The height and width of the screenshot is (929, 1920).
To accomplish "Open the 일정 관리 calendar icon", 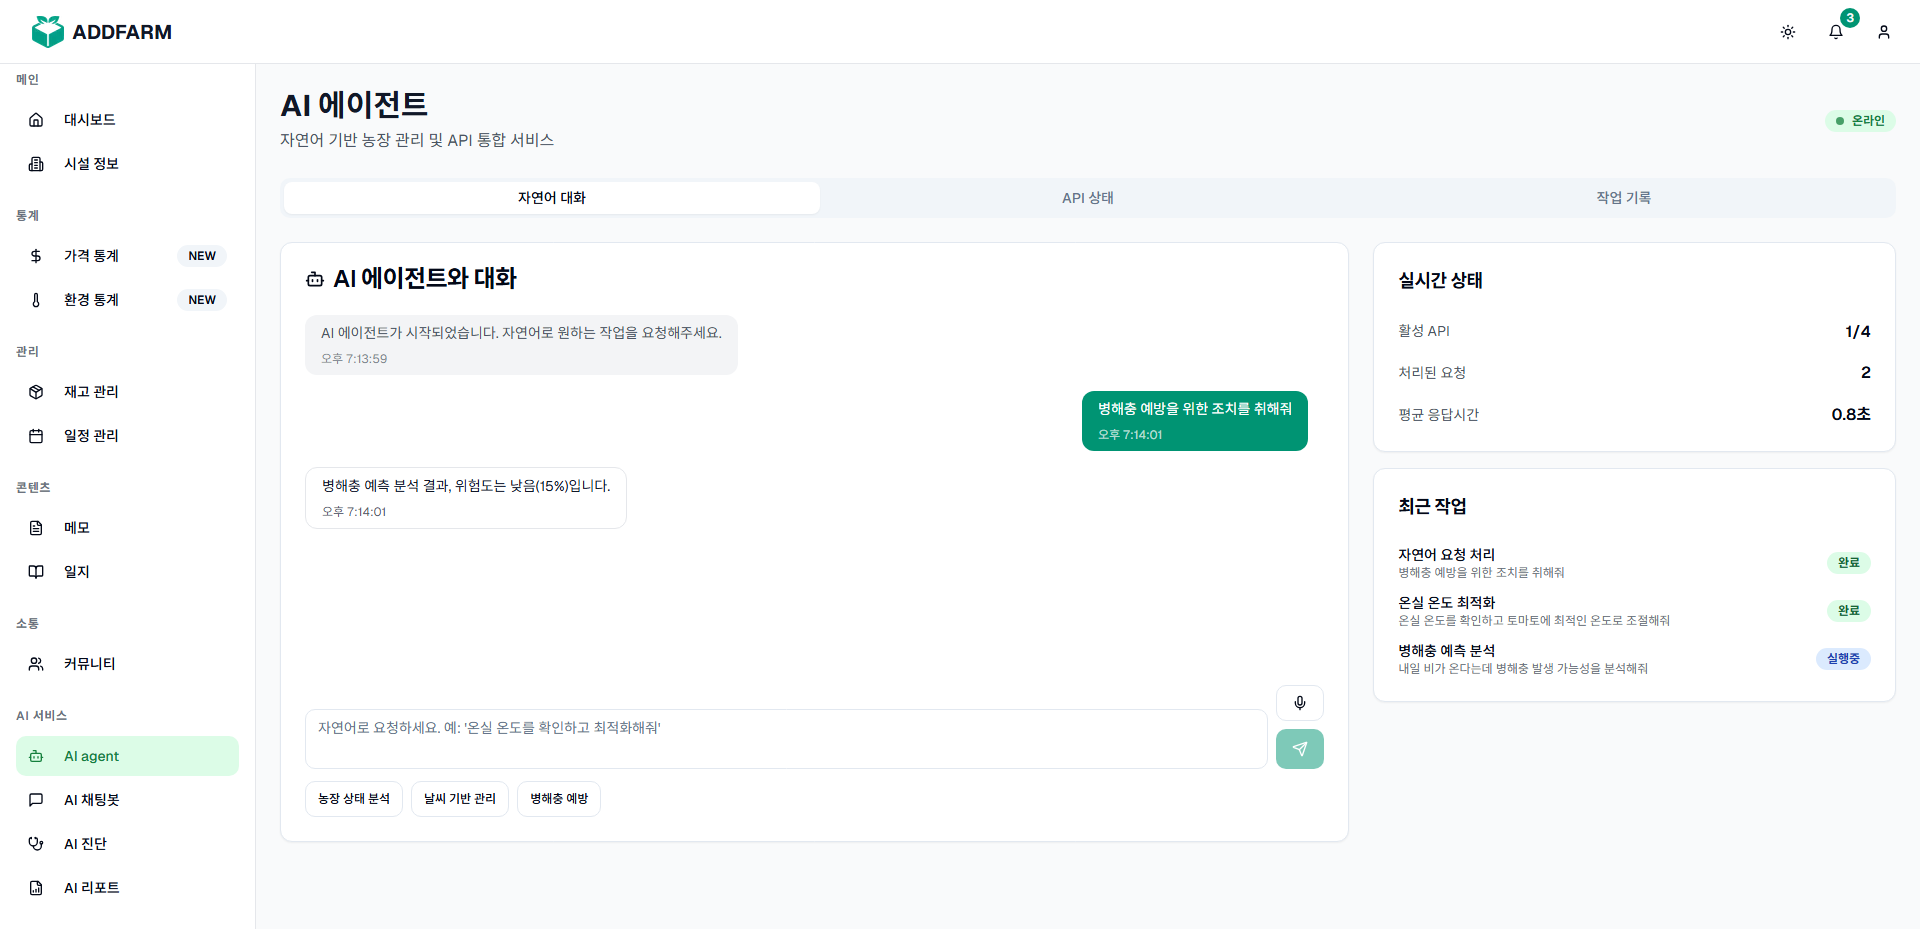I will point(36,436).
